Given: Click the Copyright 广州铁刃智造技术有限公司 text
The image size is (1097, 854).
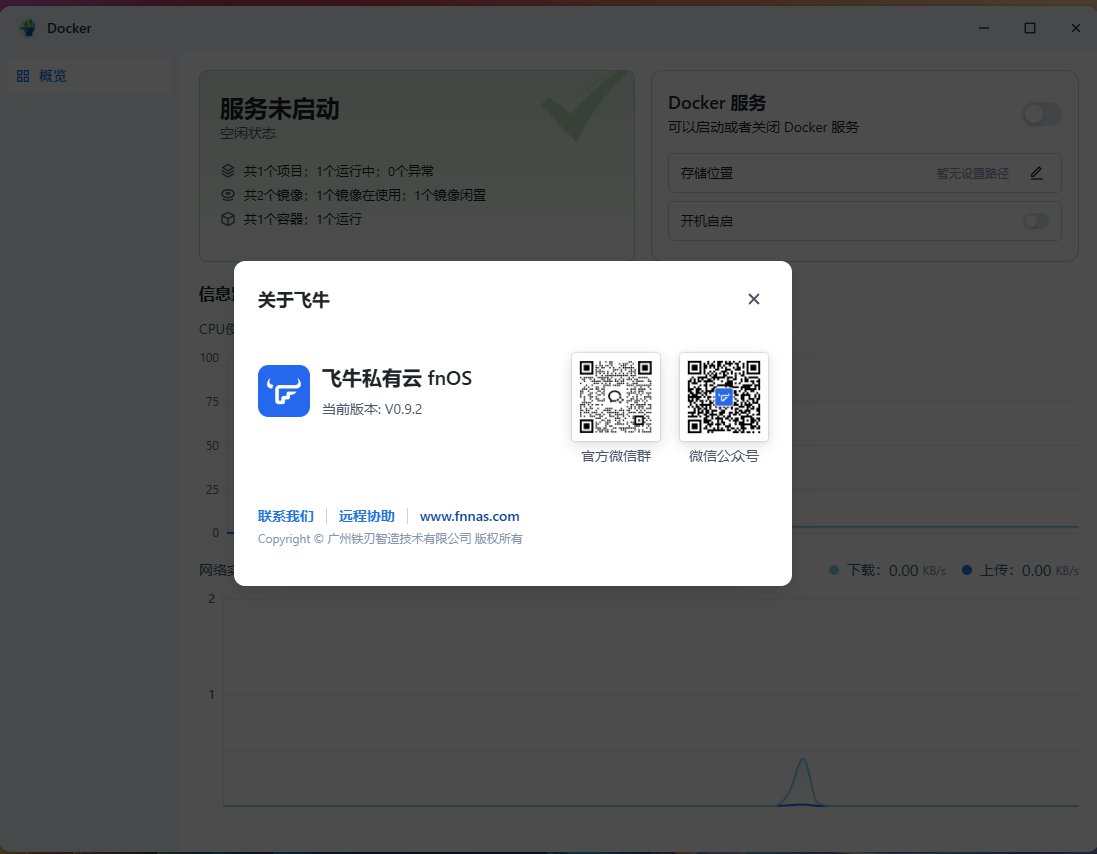Looking at the screenshot, I should pyautogui.click(x=390, y=539).
